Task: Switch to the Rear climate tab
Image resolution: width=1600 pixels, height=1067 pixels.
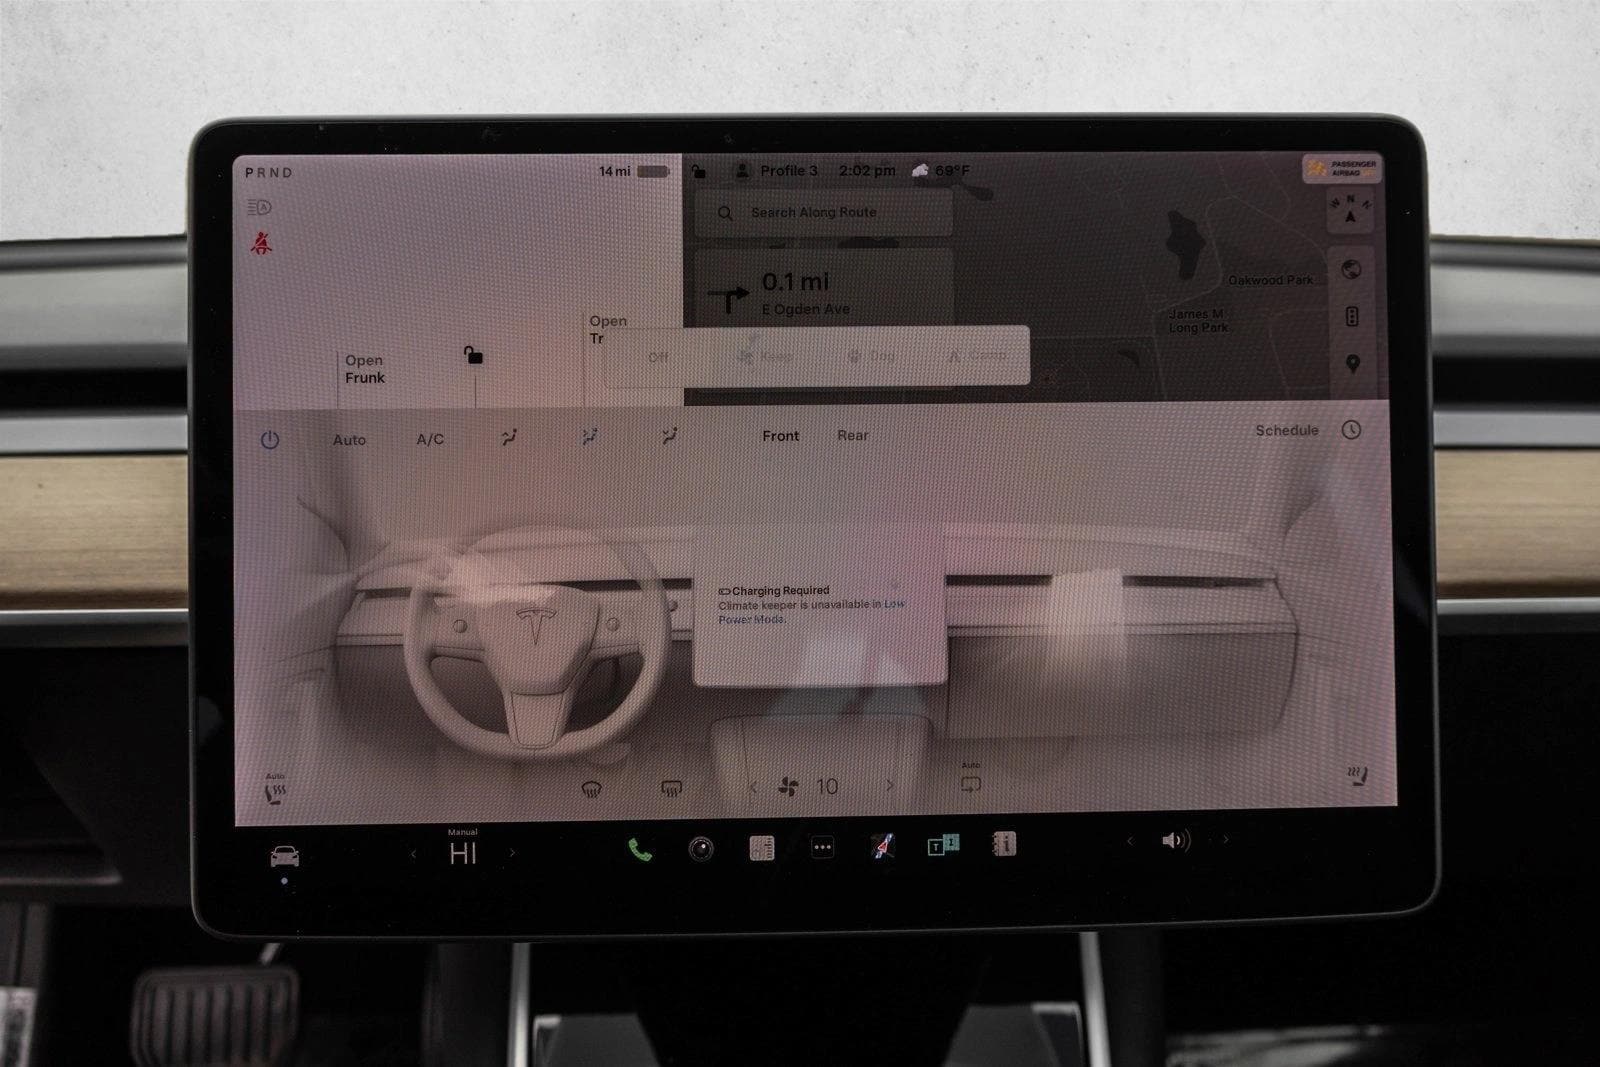Action: point(853,435)
